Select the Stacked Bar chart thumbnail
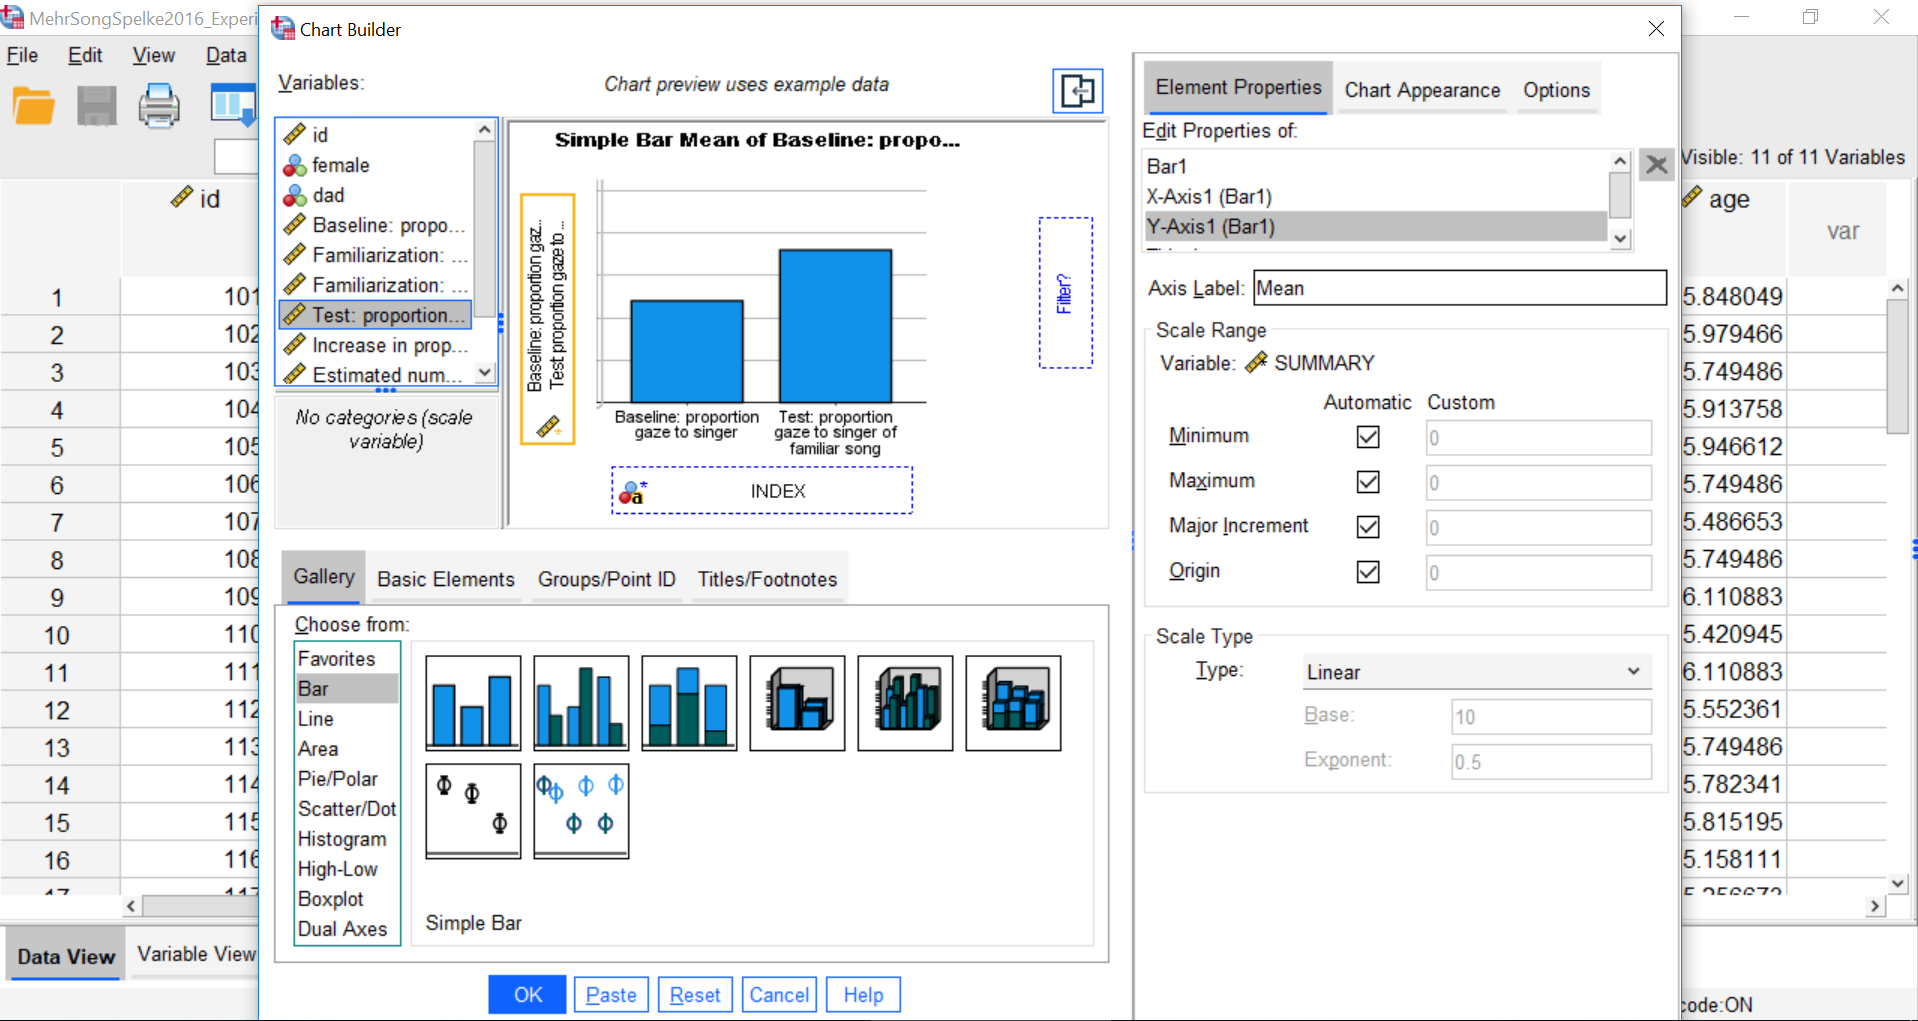The image size is (1918, 1021). [x=689, y=703]
